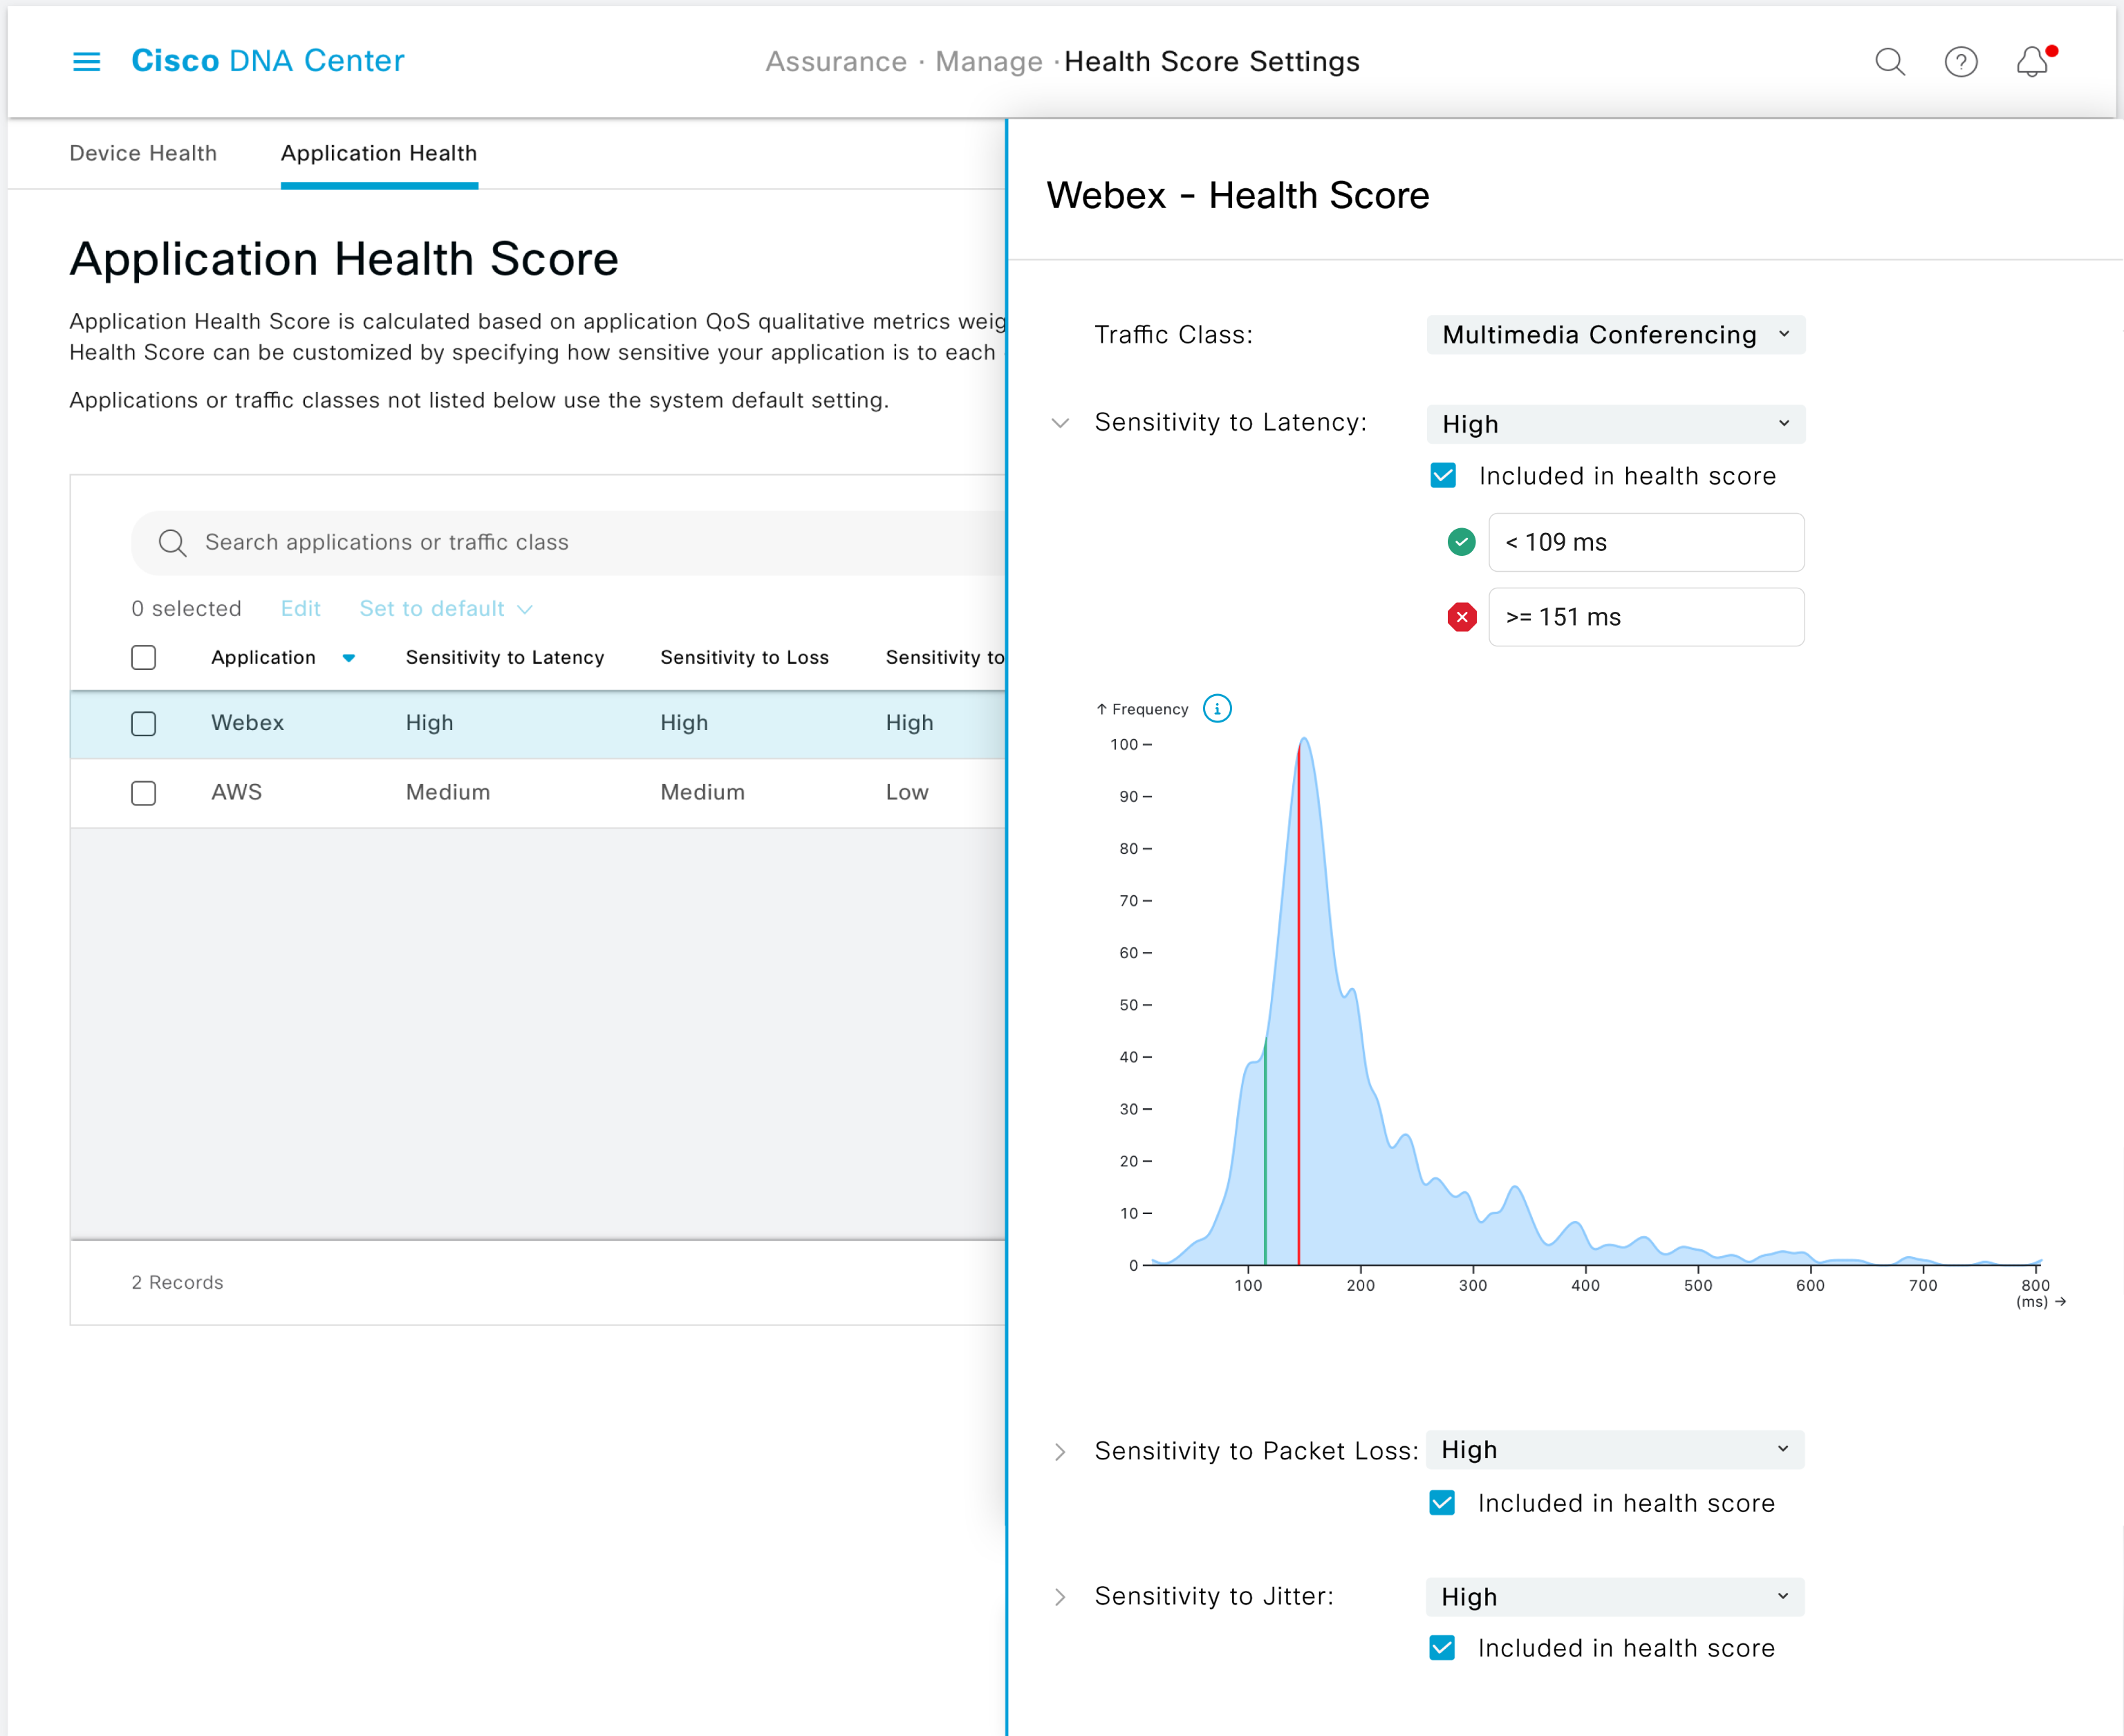
Task: Open Sensitivity to Latency dropdown
Action: click(1616, 424)
